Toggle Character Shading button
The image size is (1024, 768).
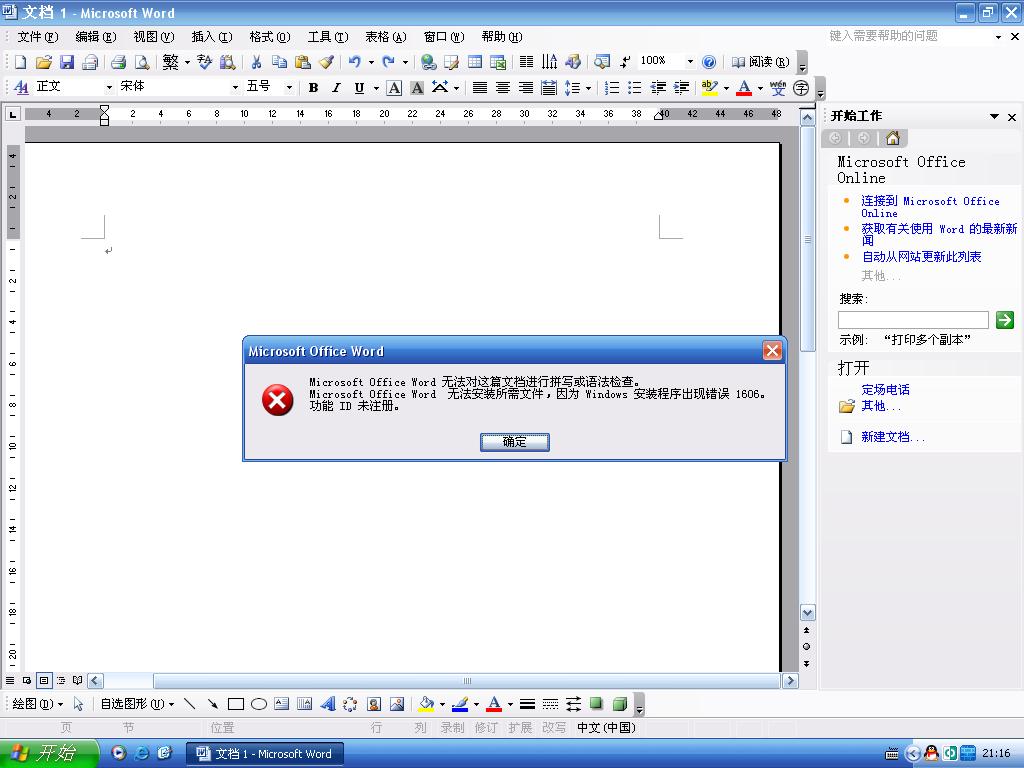[x=417, y=88]
